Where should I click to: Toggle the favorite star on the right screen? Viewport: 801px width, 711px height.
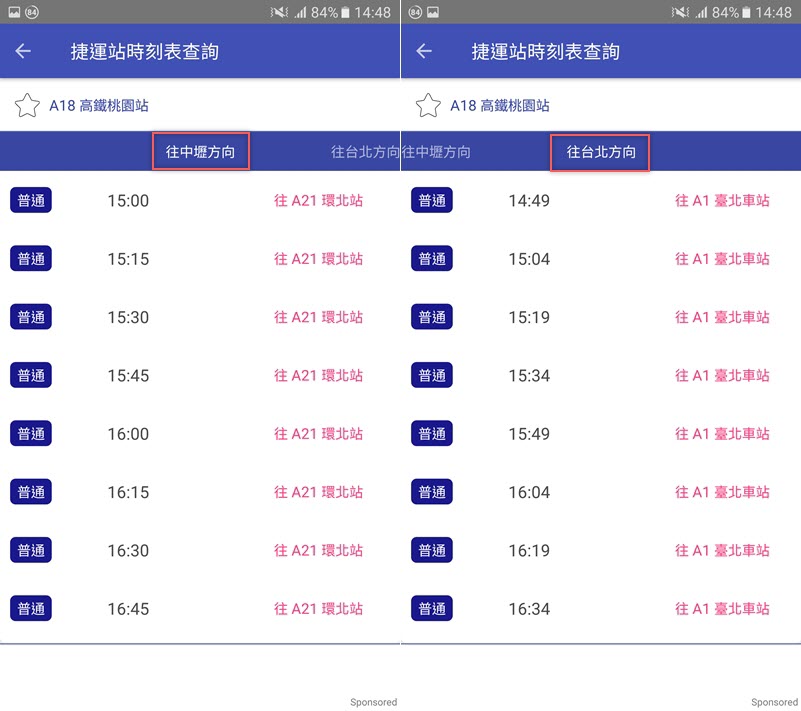(x=428, y=105)
